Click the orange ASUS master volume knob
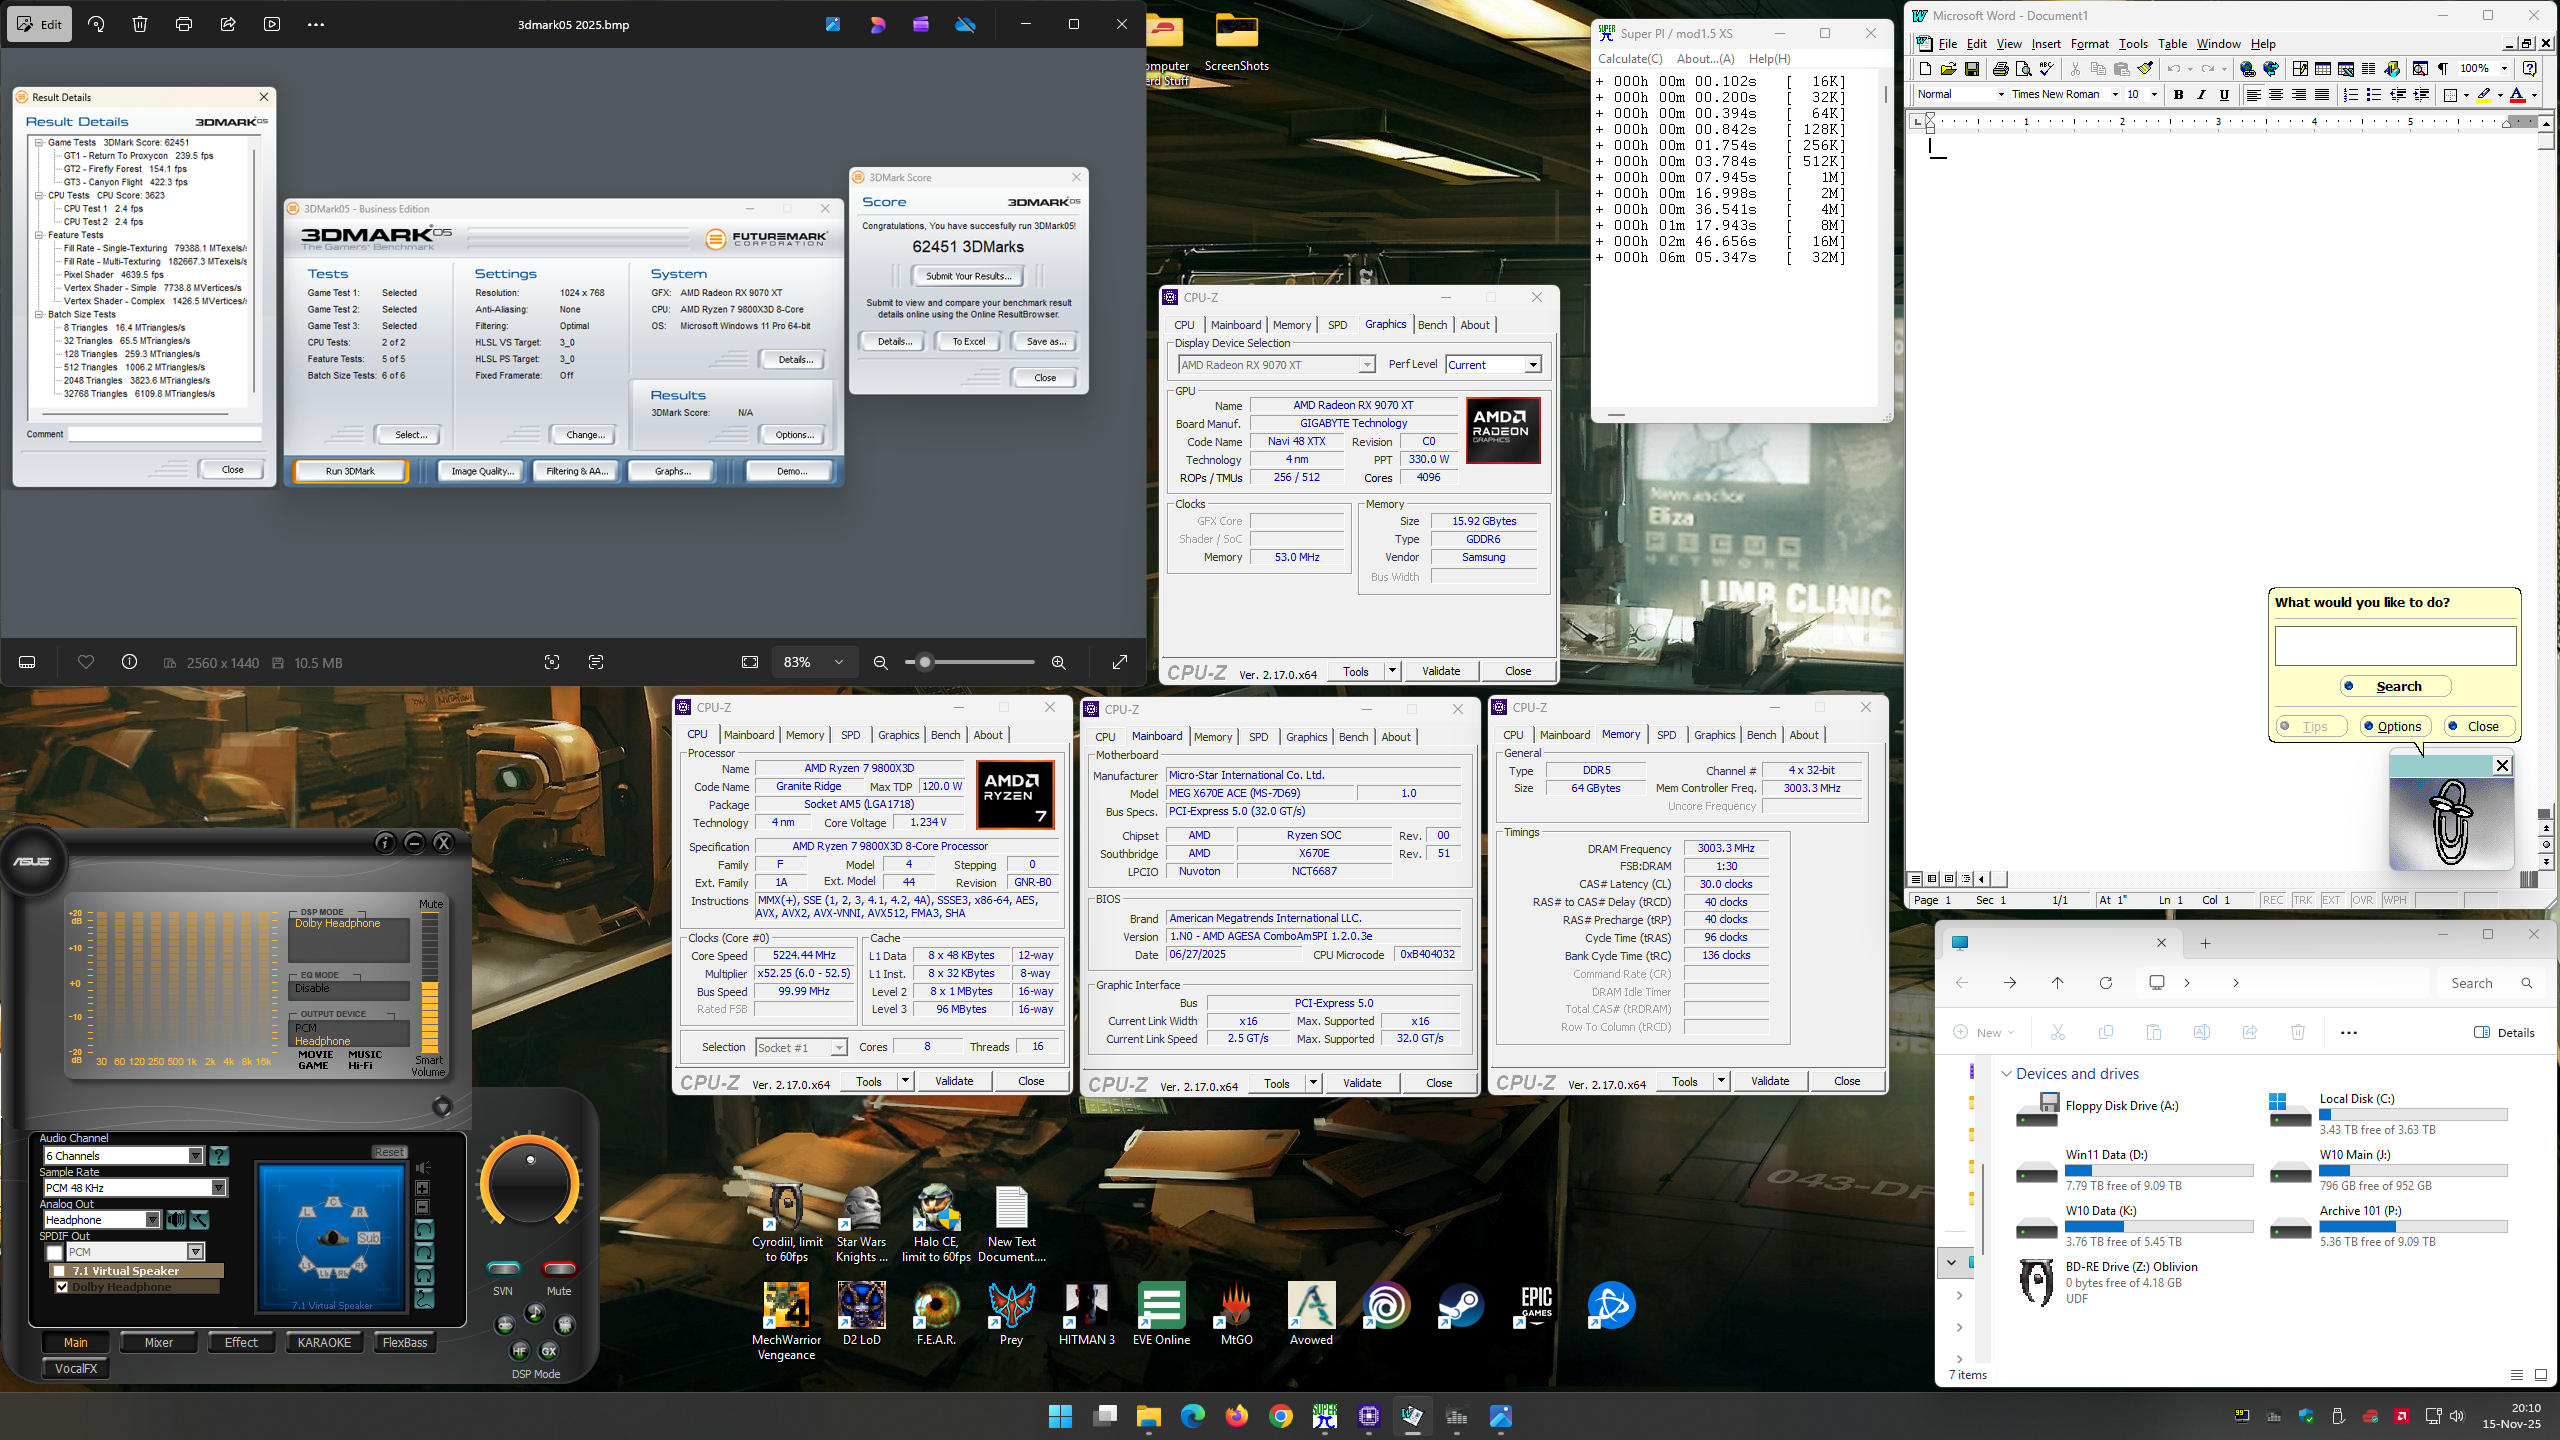The height and width of the screenshot is (1440, 2560). (530, 1183)
